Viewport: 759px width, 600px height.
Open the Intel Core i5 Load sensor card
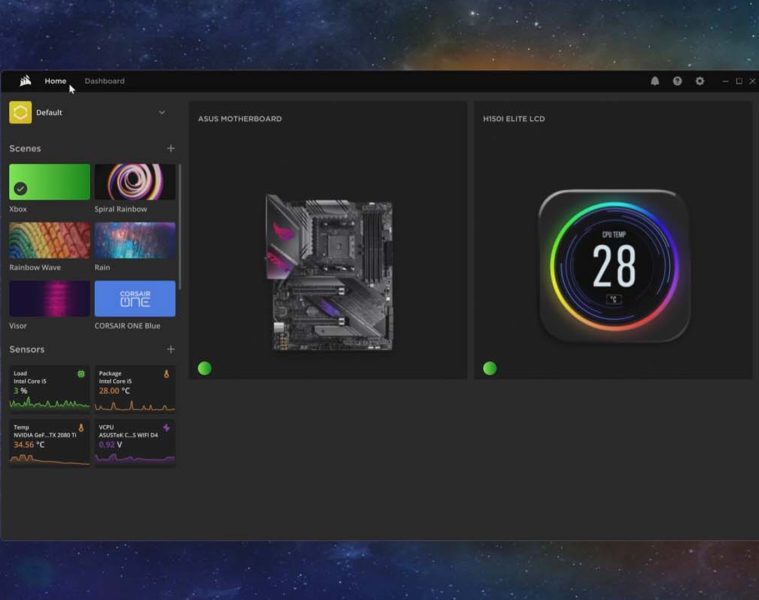tap(49, 389)
